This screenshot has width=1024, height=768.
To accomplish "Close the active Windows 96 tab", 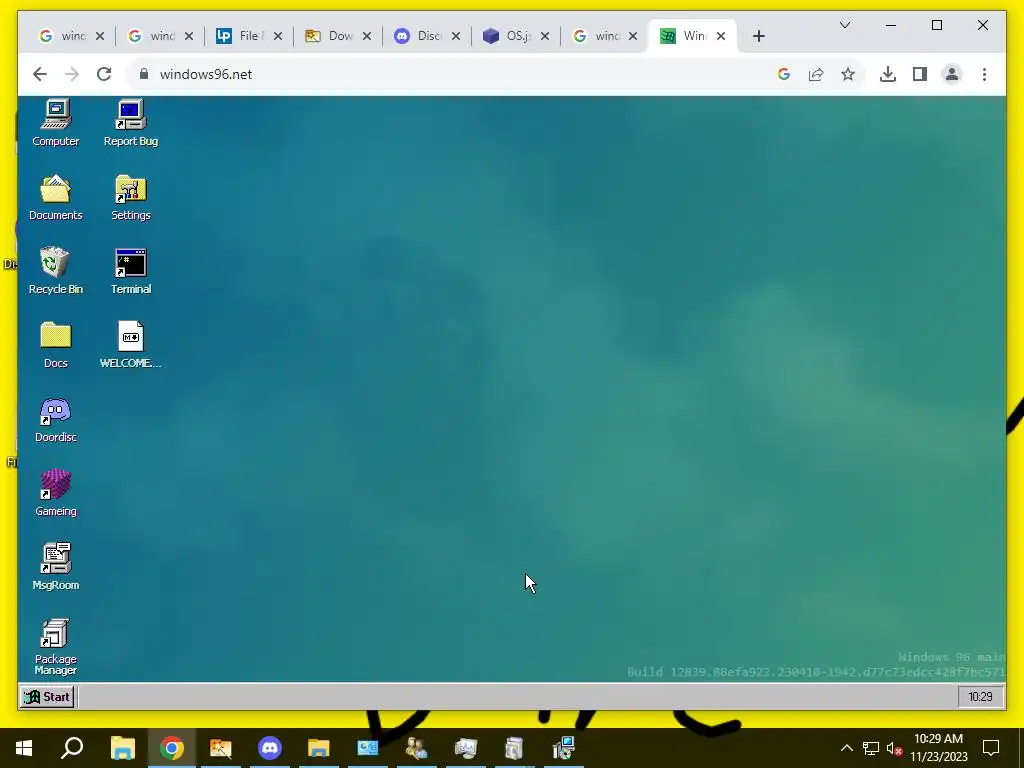I will (721, 36).
